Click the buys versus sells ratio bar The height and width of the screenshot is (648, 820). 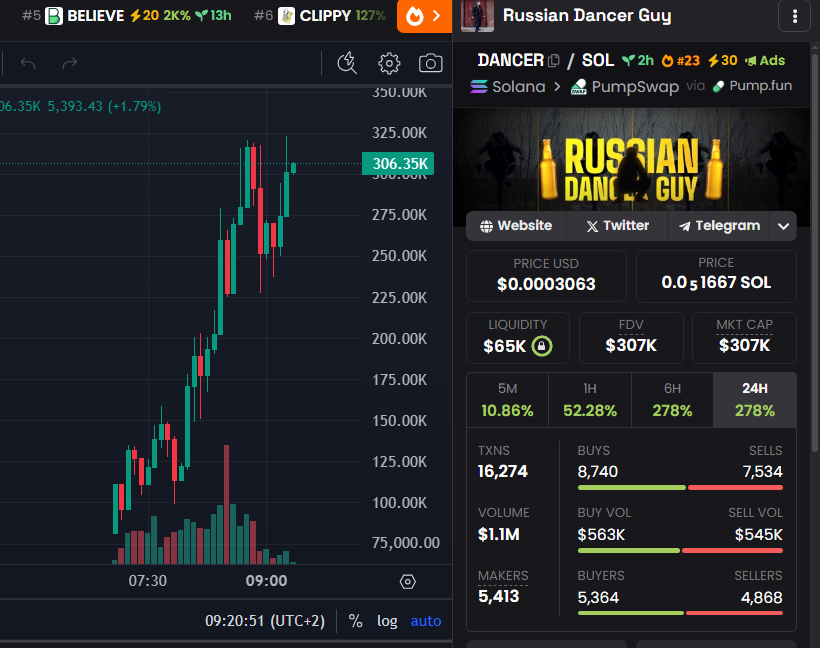[x=680, y=487]
